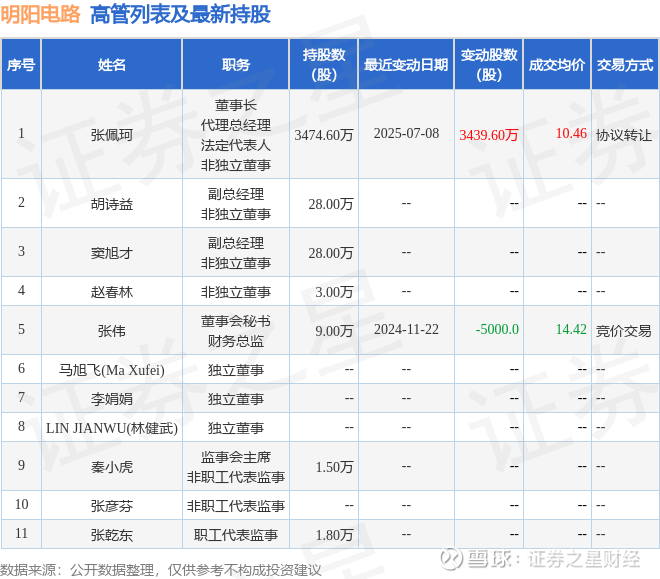
Task: Select the name 张佩珂
Action: tap(112, 135)
